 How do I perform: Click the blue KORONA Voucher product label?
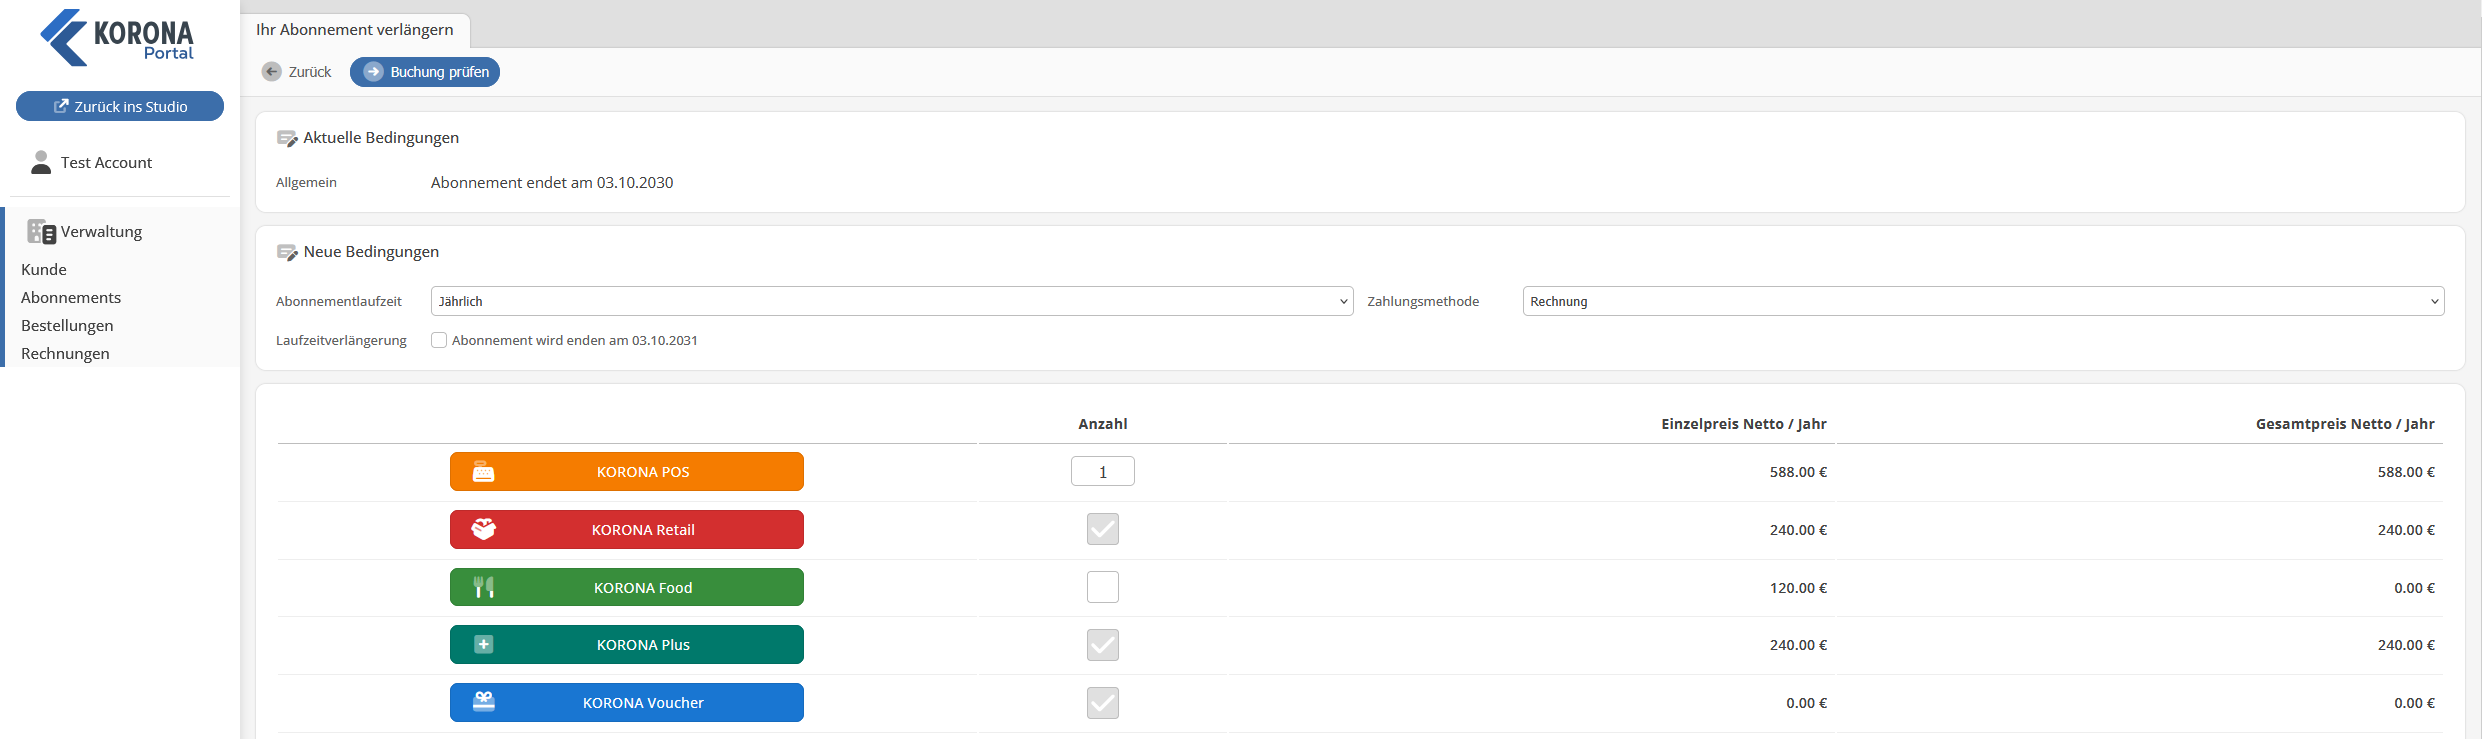pyautogui.click(x=627, y=703)
